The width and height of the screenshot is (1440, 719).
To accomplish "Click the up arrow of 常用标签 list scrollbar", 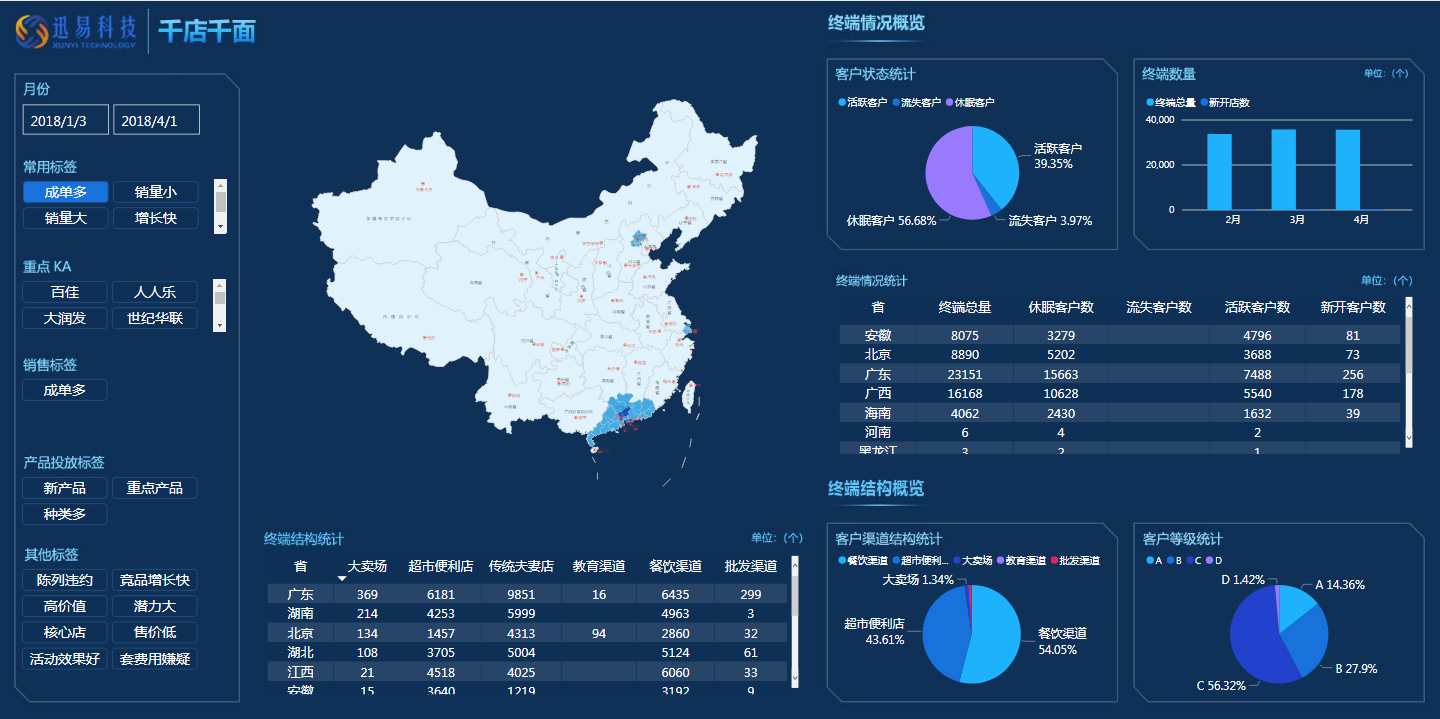I will pyautogui.click(x=220, y=186).
